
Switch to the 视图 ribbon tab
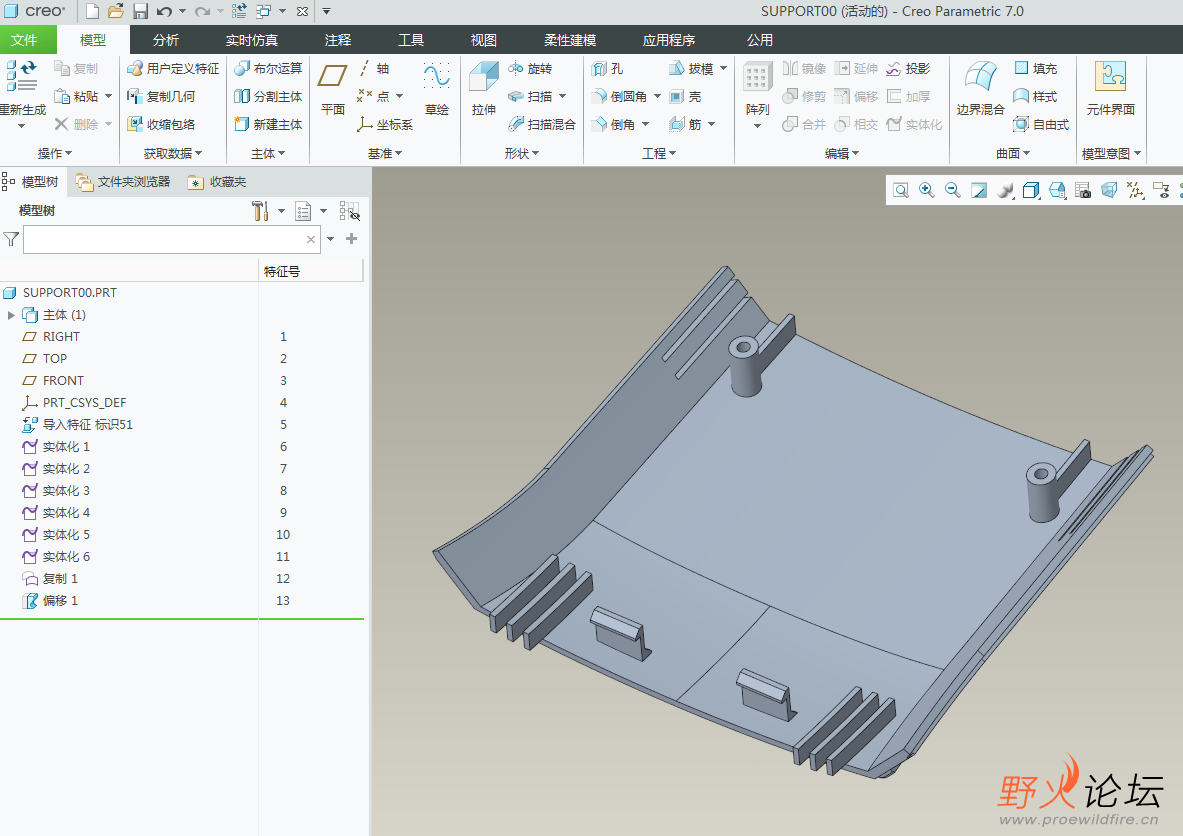click(484, 40)
